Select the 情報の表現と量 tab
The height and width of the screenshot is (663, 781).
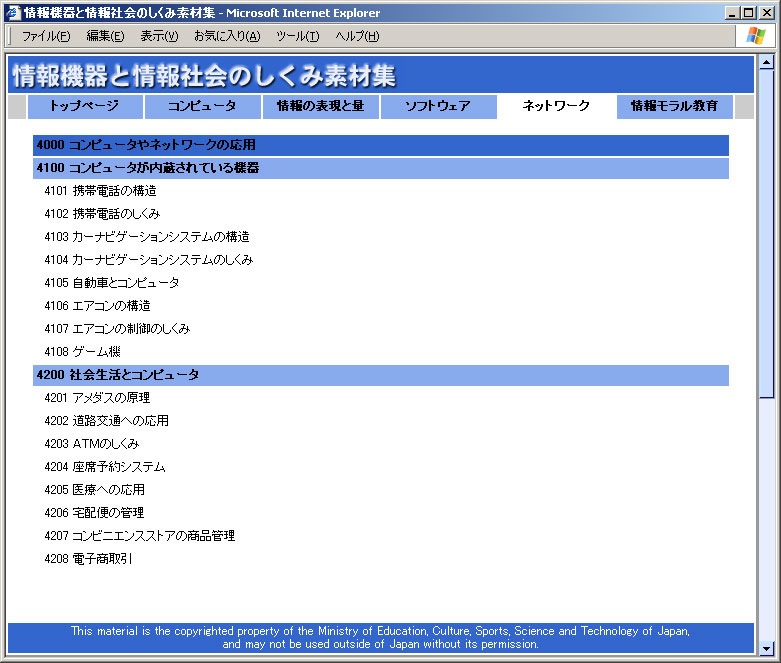coord(320,106)
